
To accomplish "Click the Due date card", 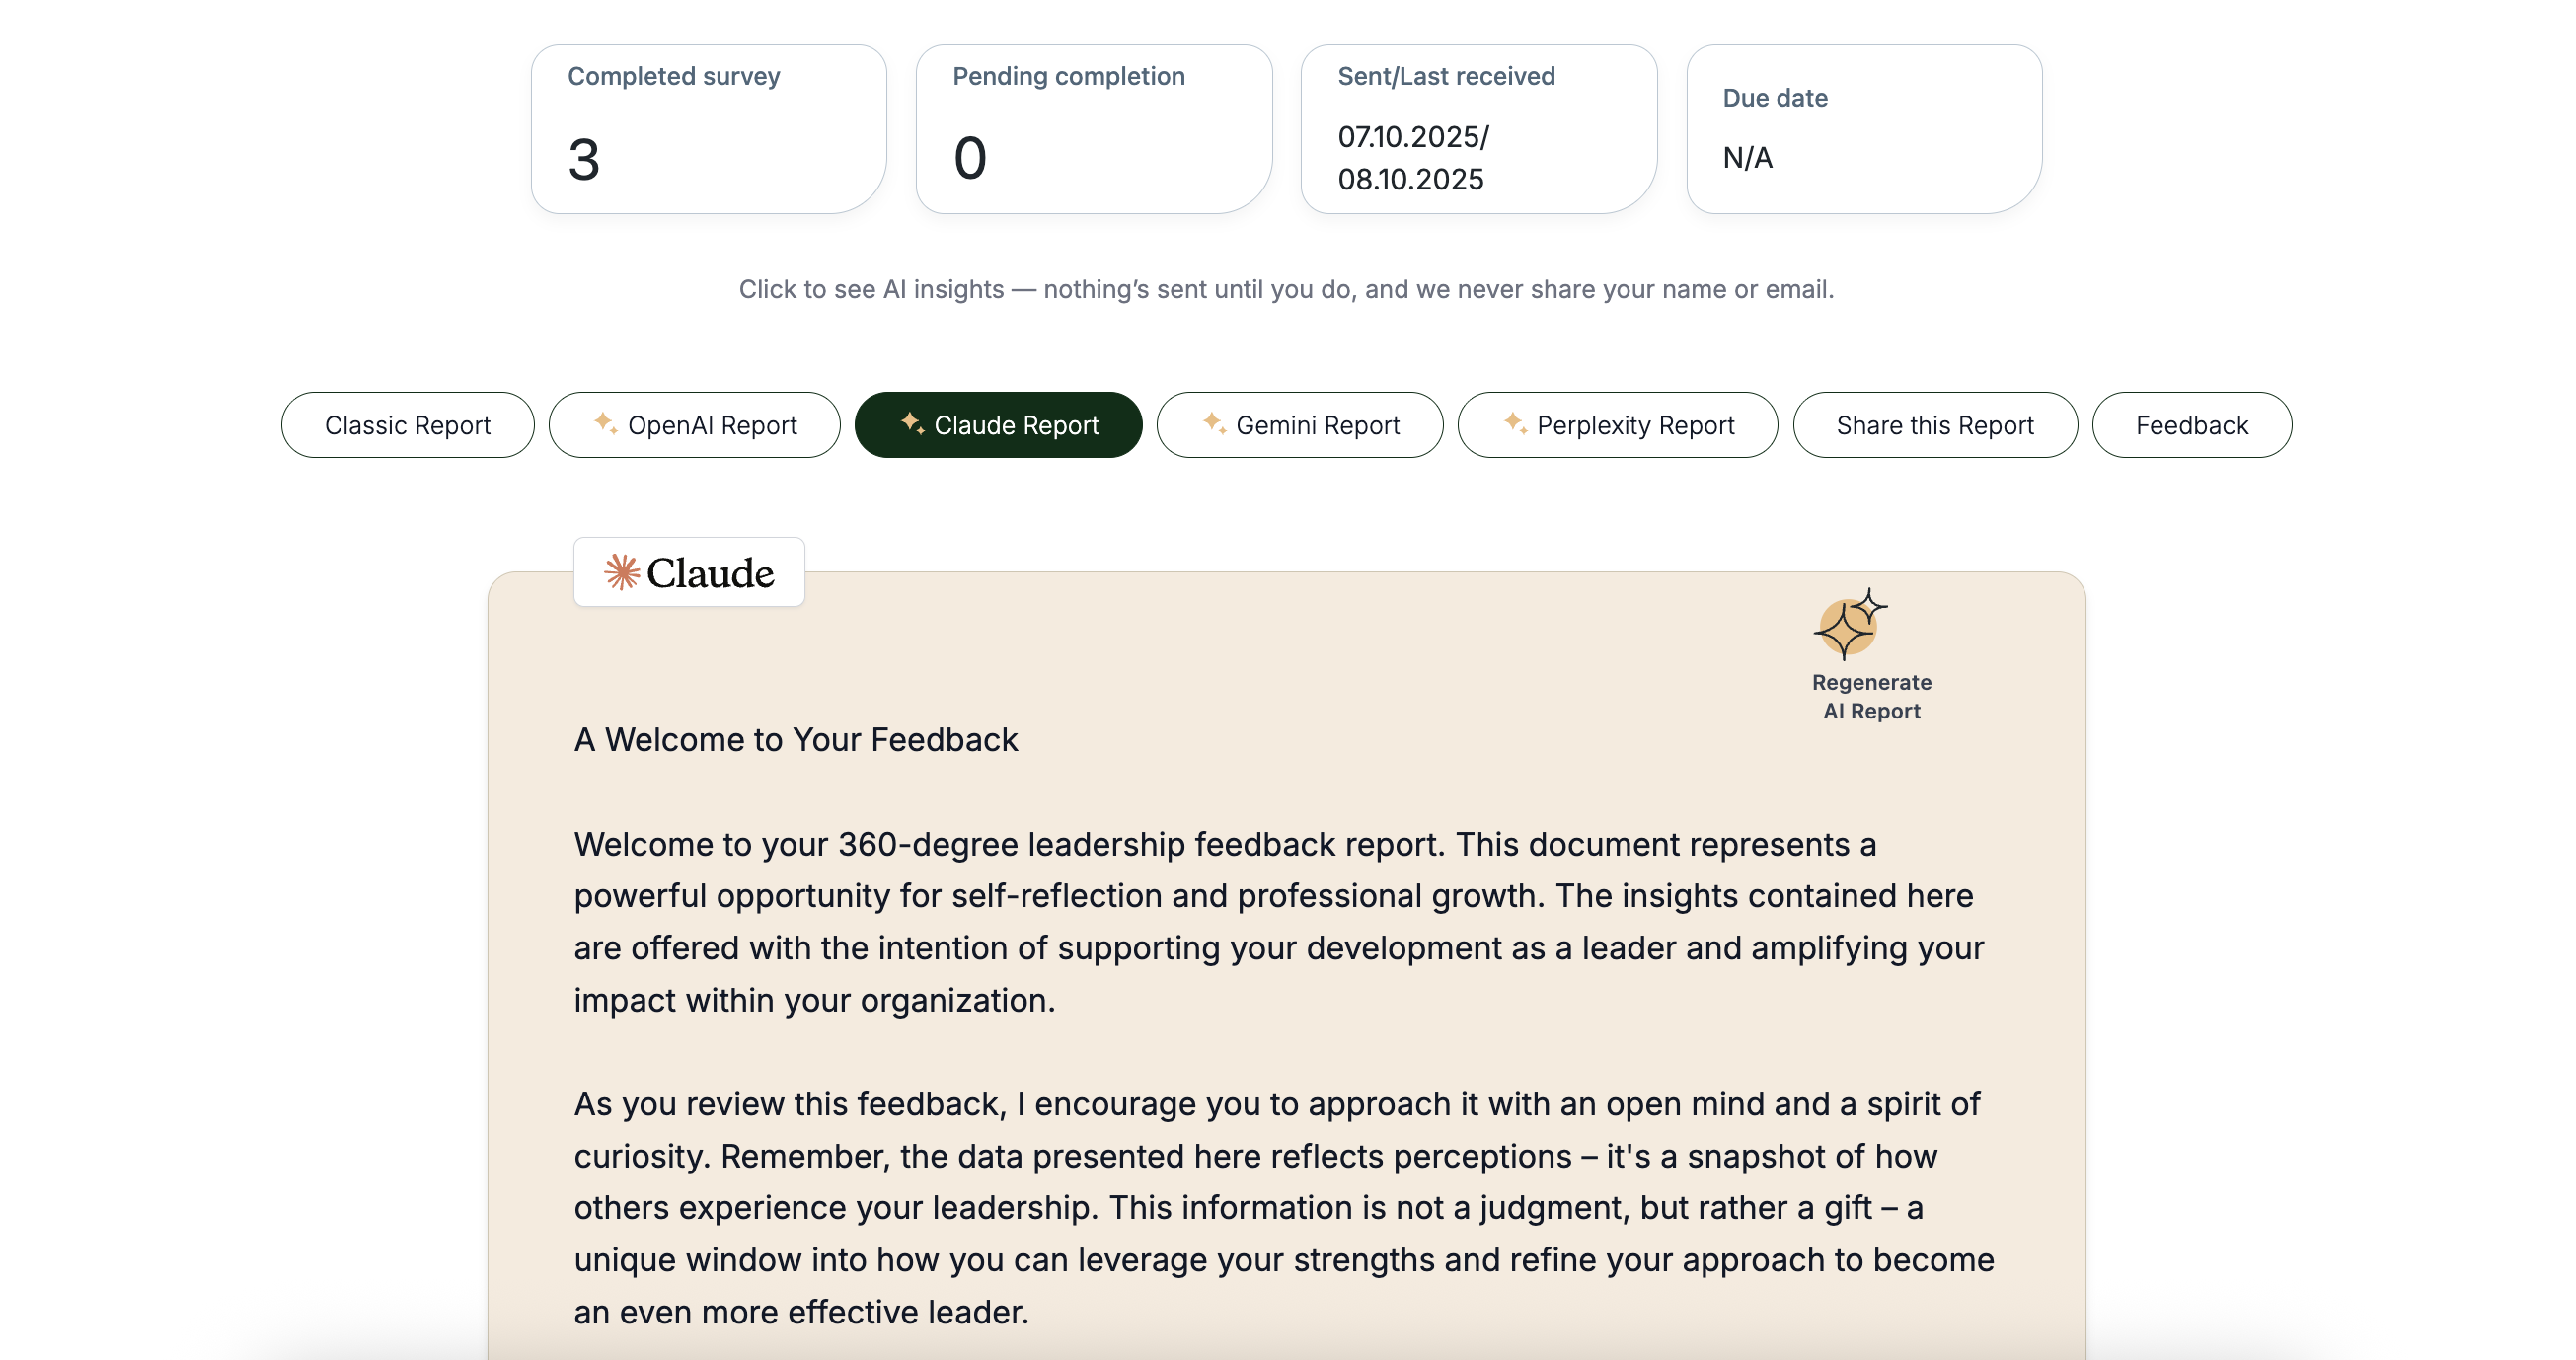I will coord(1863,128).
